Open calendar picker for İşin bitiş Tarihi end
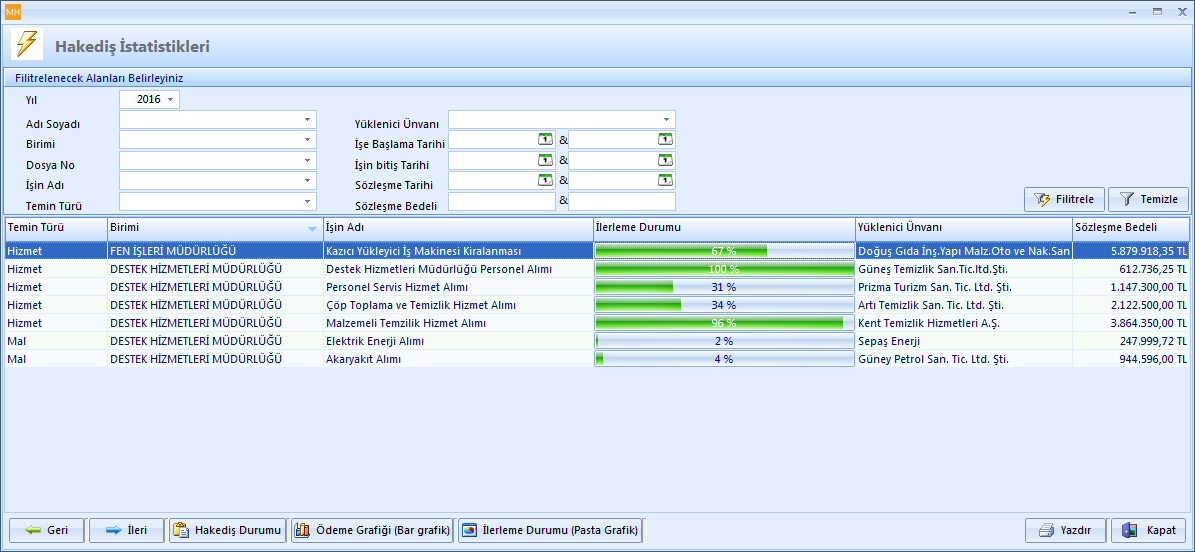This screenshot has height=552, width=1195. pyautogui.click(x=665, y=160)
